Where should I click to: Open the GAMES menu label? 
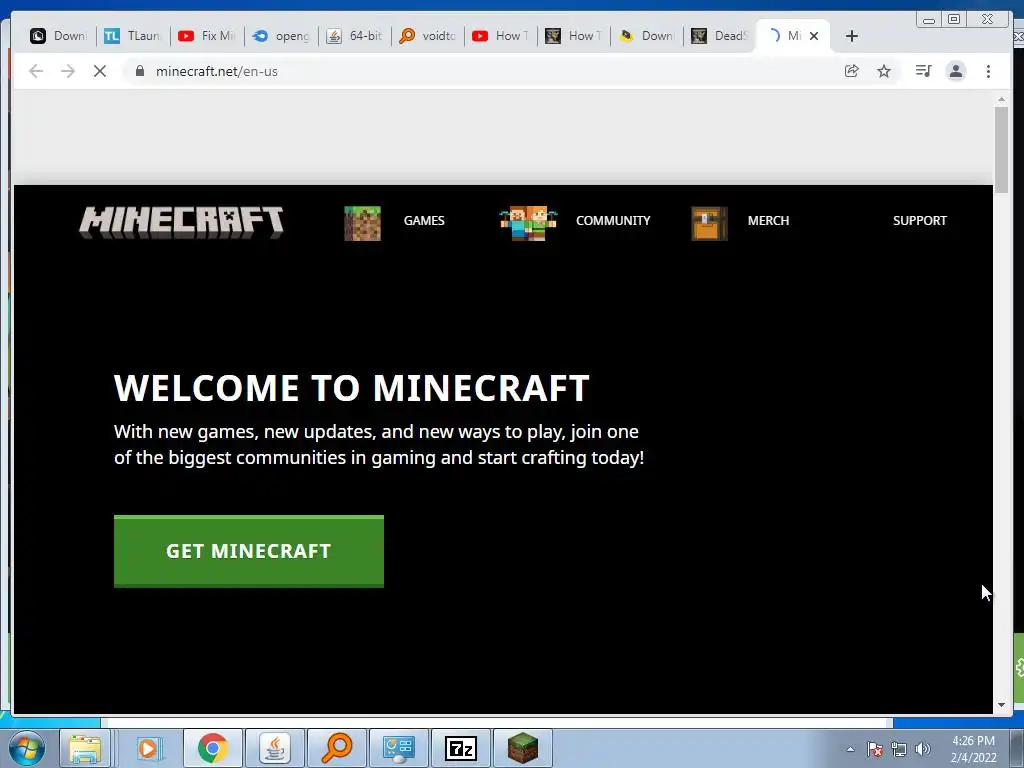[x=424, y=221]
